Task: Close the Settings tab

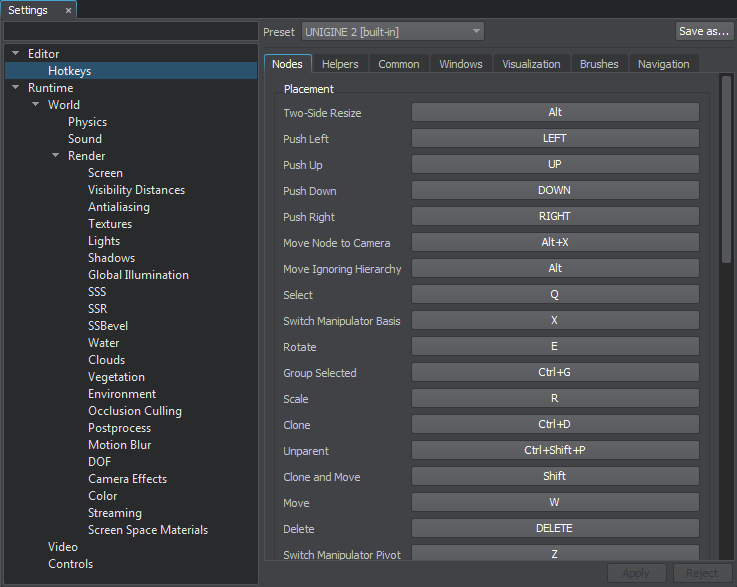Action: (x=68, y=10)
